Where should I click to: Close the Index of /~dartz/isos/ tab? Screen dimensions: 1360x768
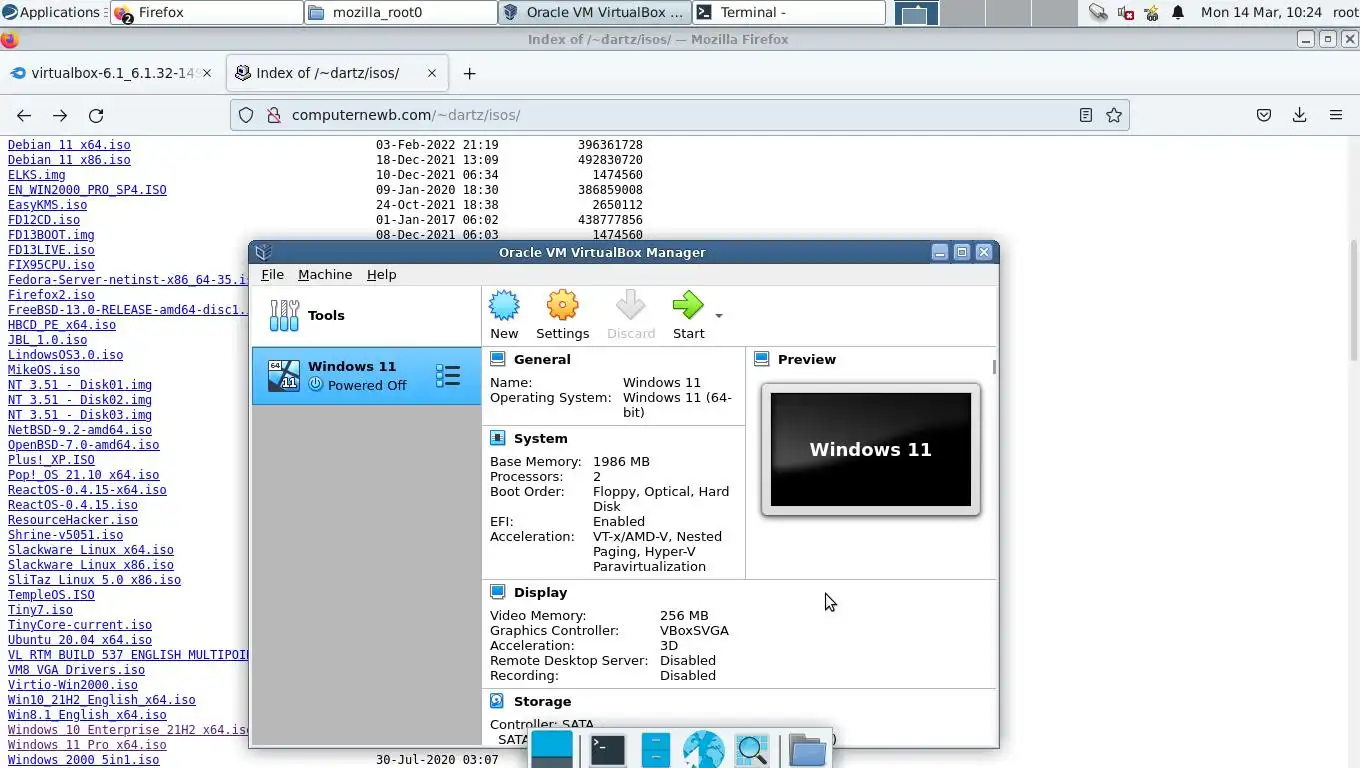tap(432, 73)
